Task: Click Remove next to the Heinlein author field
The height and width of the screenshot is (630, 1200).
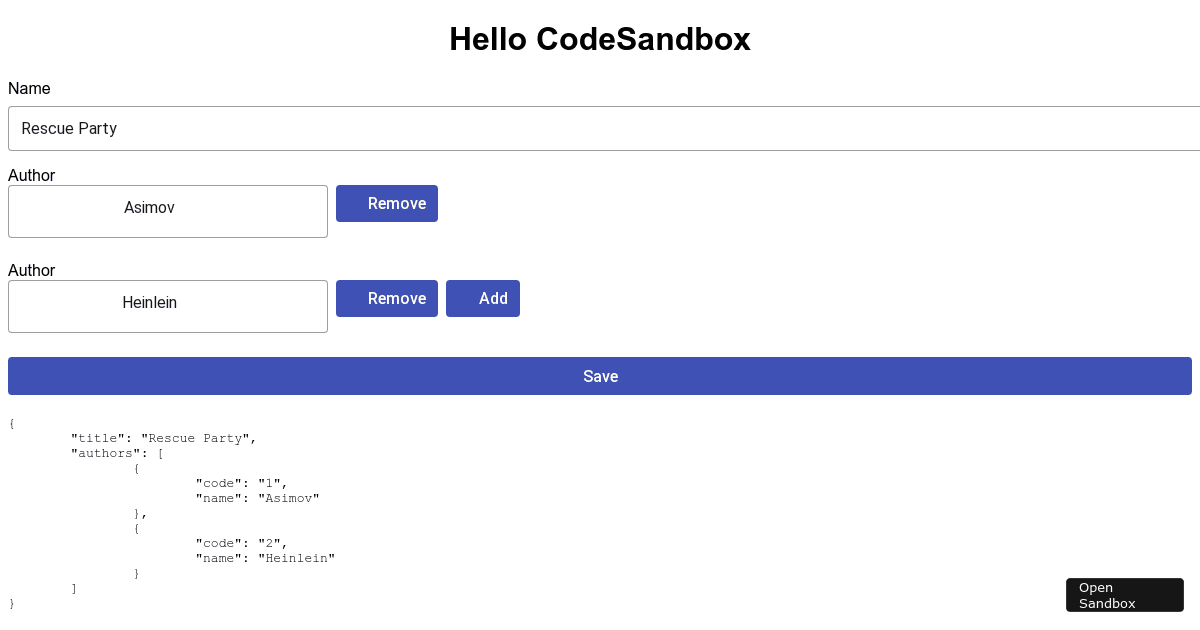Action: point(387,298)
